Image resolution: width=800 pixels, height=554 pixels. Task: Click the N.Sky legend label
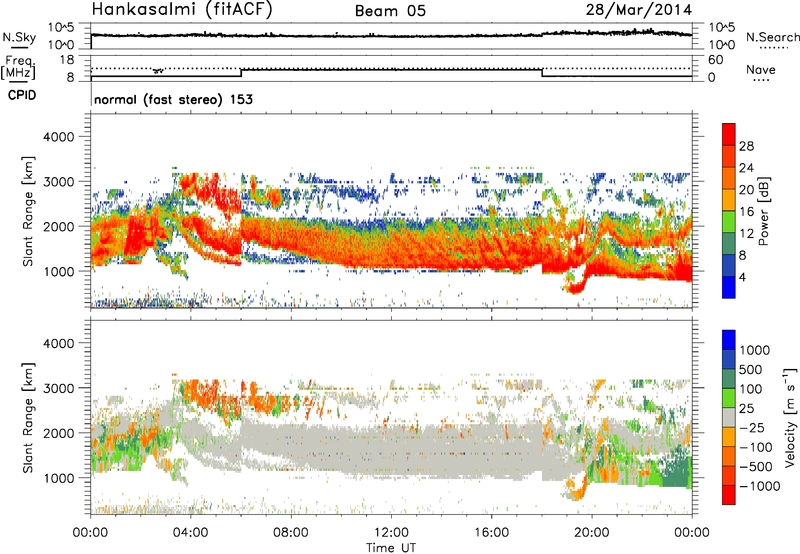click(x=19, y=37)
